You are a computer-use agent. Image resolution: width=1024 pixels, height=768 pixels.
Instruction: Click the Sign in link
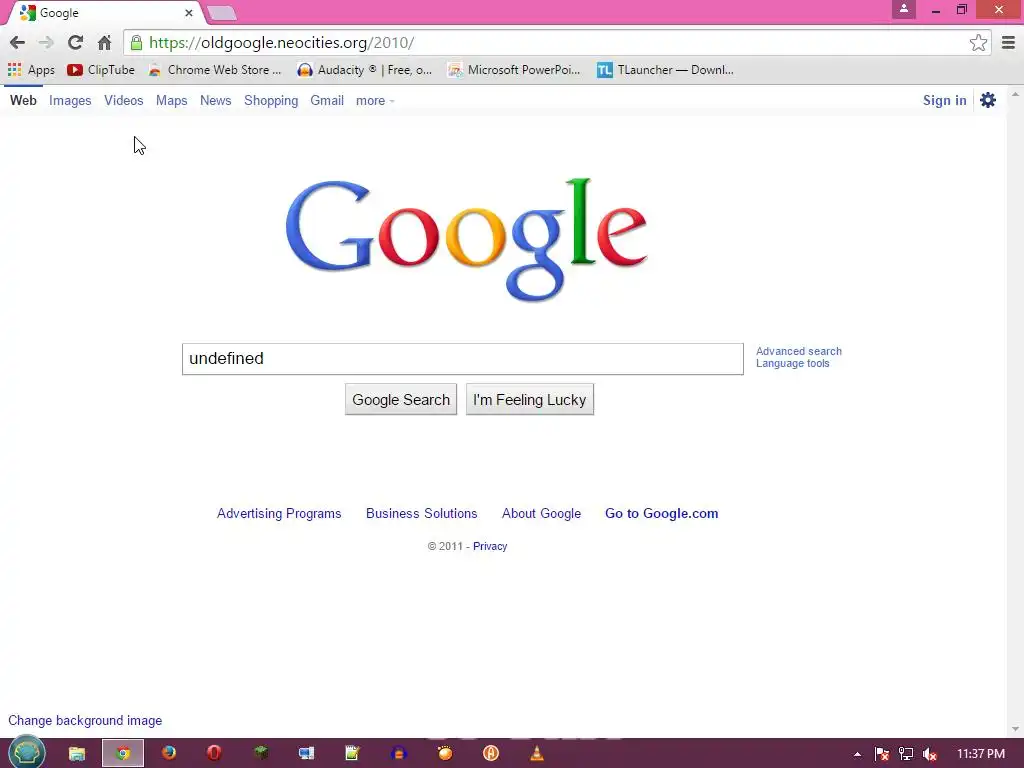[x=944, y=101]
